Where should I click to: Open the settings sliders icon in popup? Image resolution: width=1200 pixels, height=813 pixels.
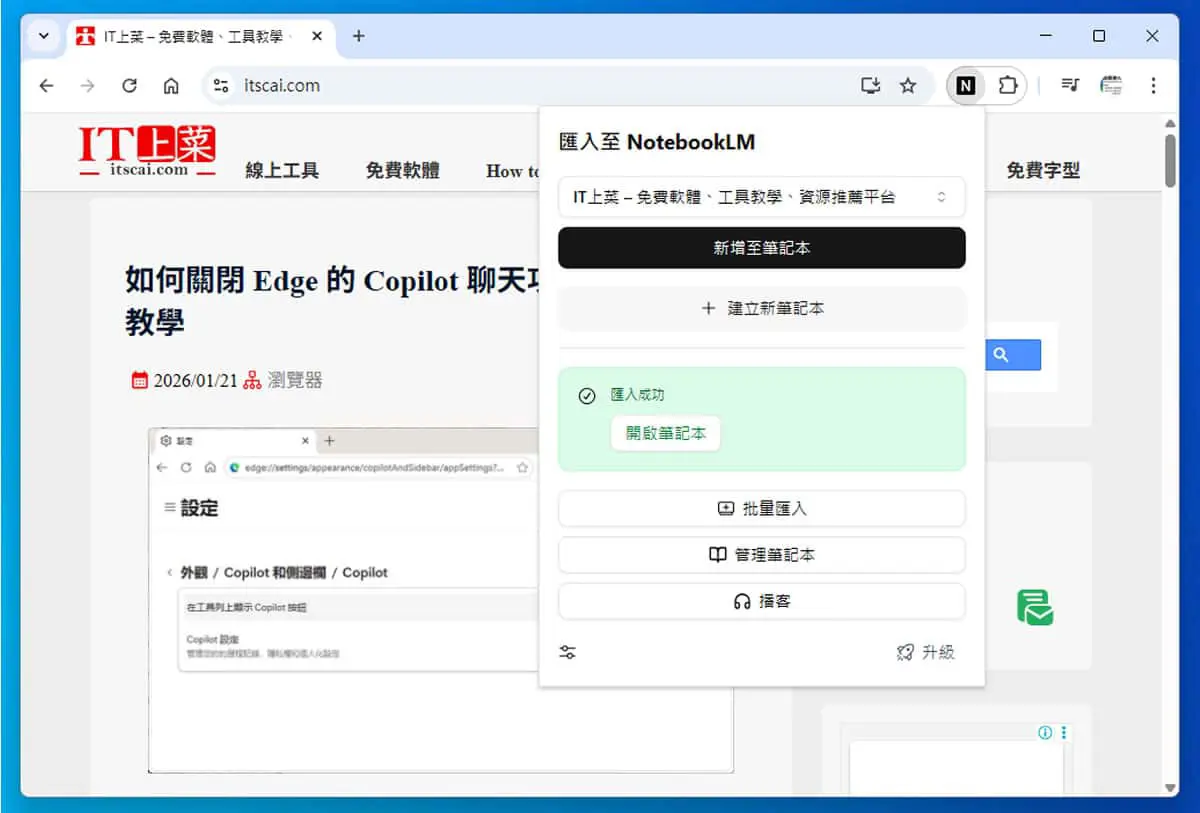coord(568,653)
